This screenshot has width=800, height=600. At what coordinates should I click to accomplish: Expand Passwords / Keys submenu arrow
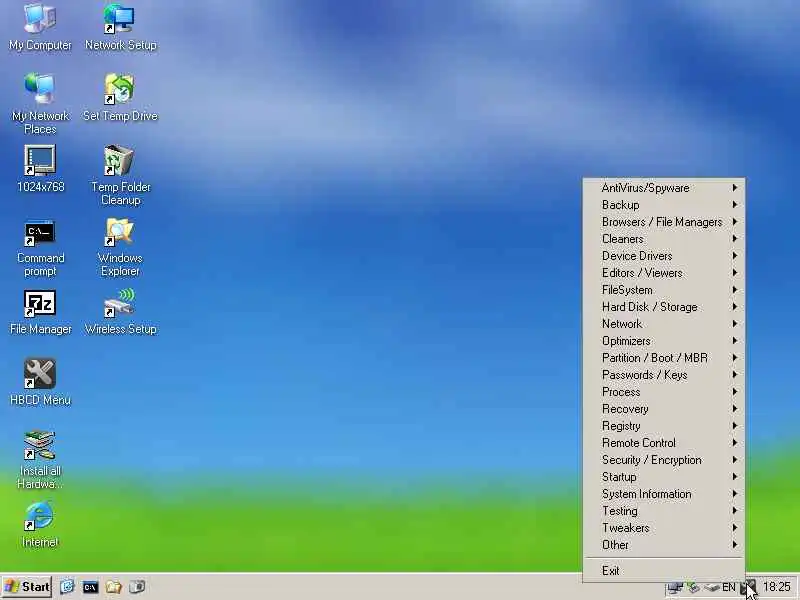735,374
